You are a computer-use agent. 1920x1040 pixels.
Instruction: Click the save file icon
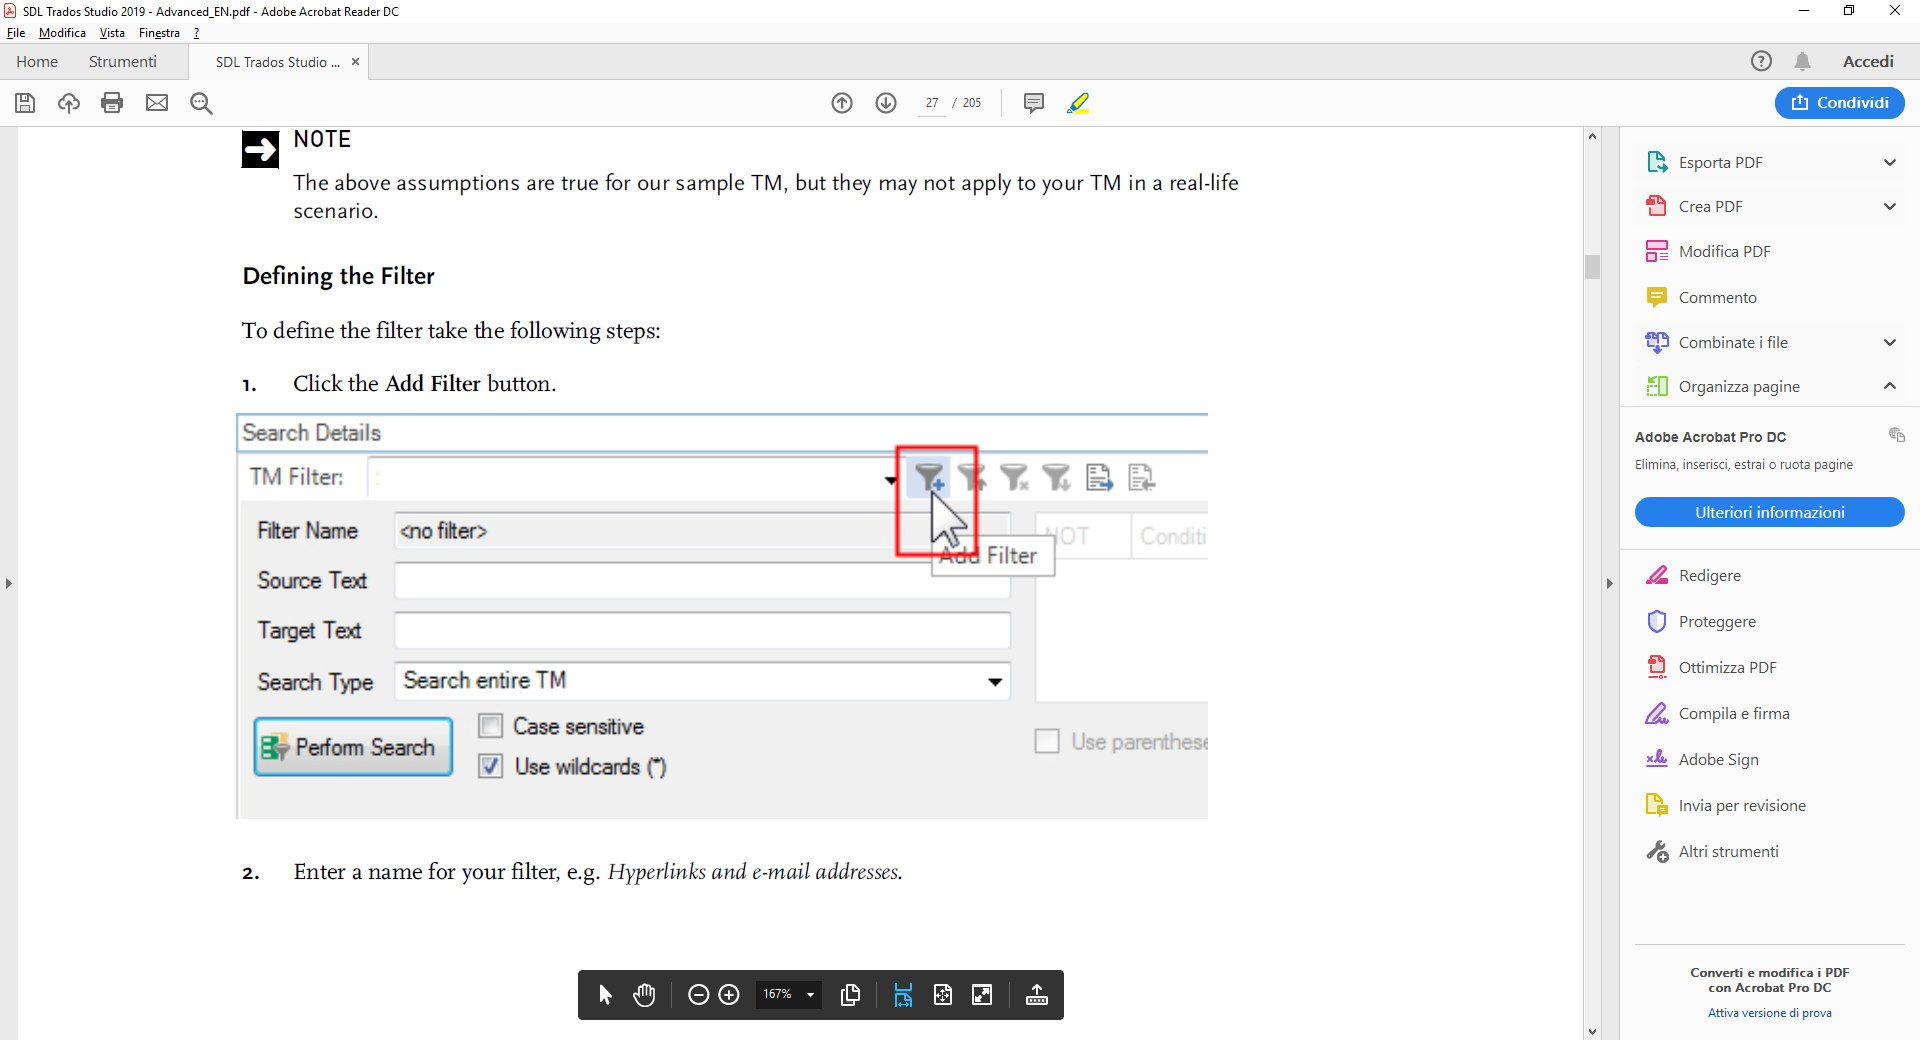[25, 103]
